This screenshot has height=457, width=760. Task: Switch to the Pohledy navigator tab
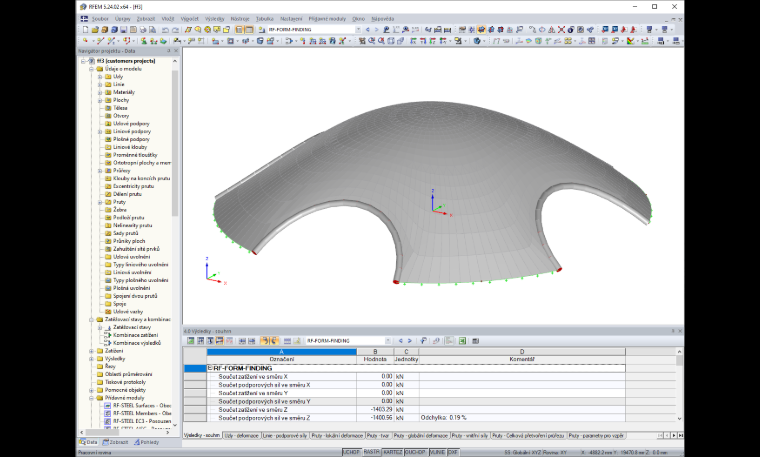point(146,442)
